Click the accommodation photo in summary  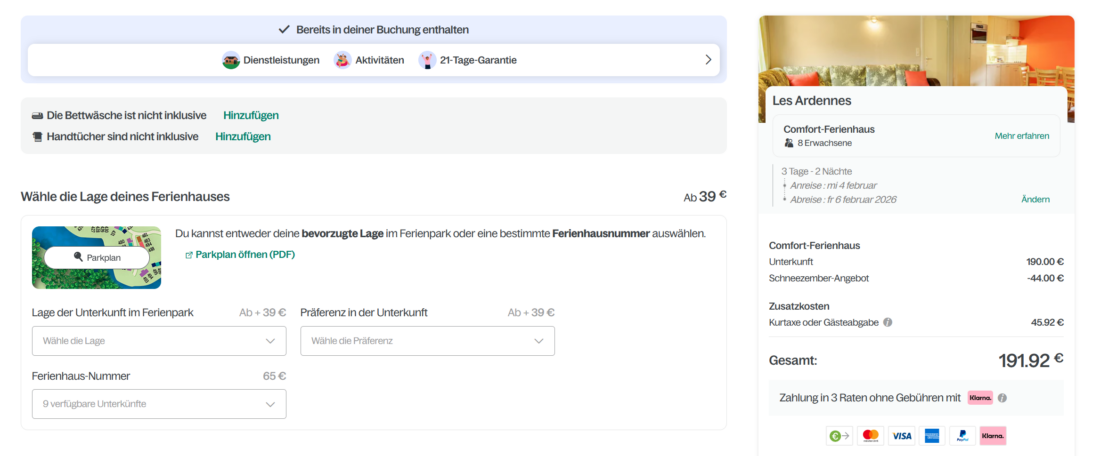(916, 51)
